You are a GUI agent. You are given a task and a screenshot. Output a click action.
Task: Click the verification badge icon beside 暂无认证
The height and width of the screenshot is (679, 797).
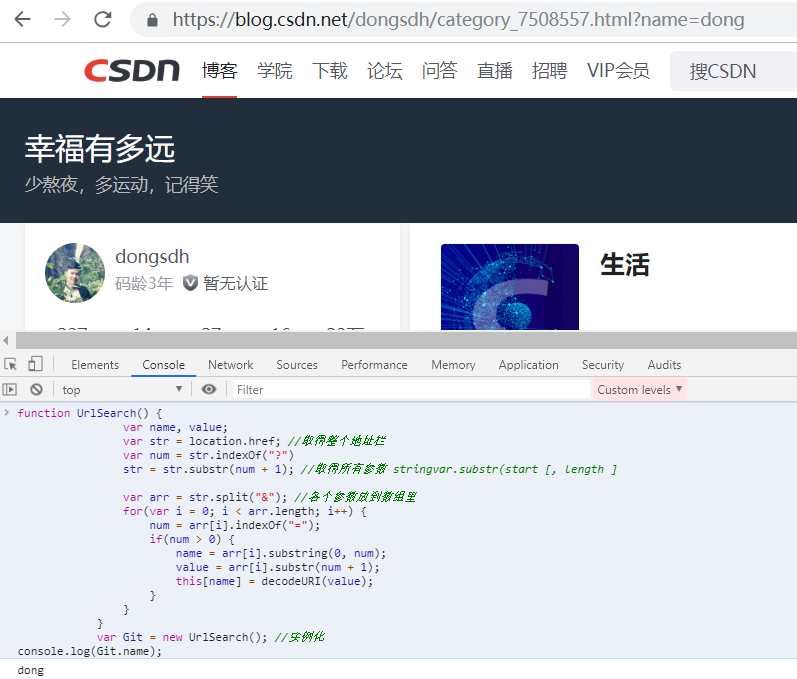tap(190, 283)
